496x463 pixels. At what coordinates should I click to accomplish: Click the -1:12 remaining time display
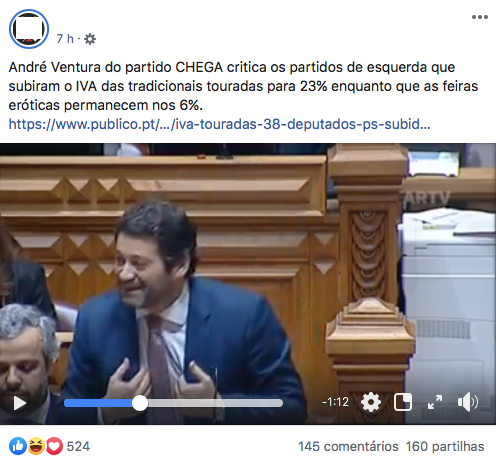pos(335,402)
